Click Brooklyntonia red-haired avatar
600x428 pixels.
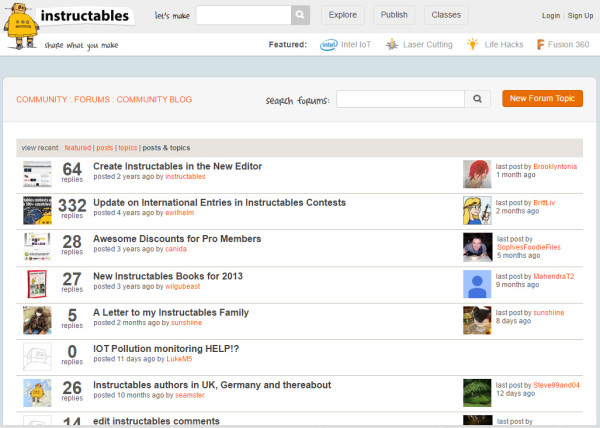(477, 174)
